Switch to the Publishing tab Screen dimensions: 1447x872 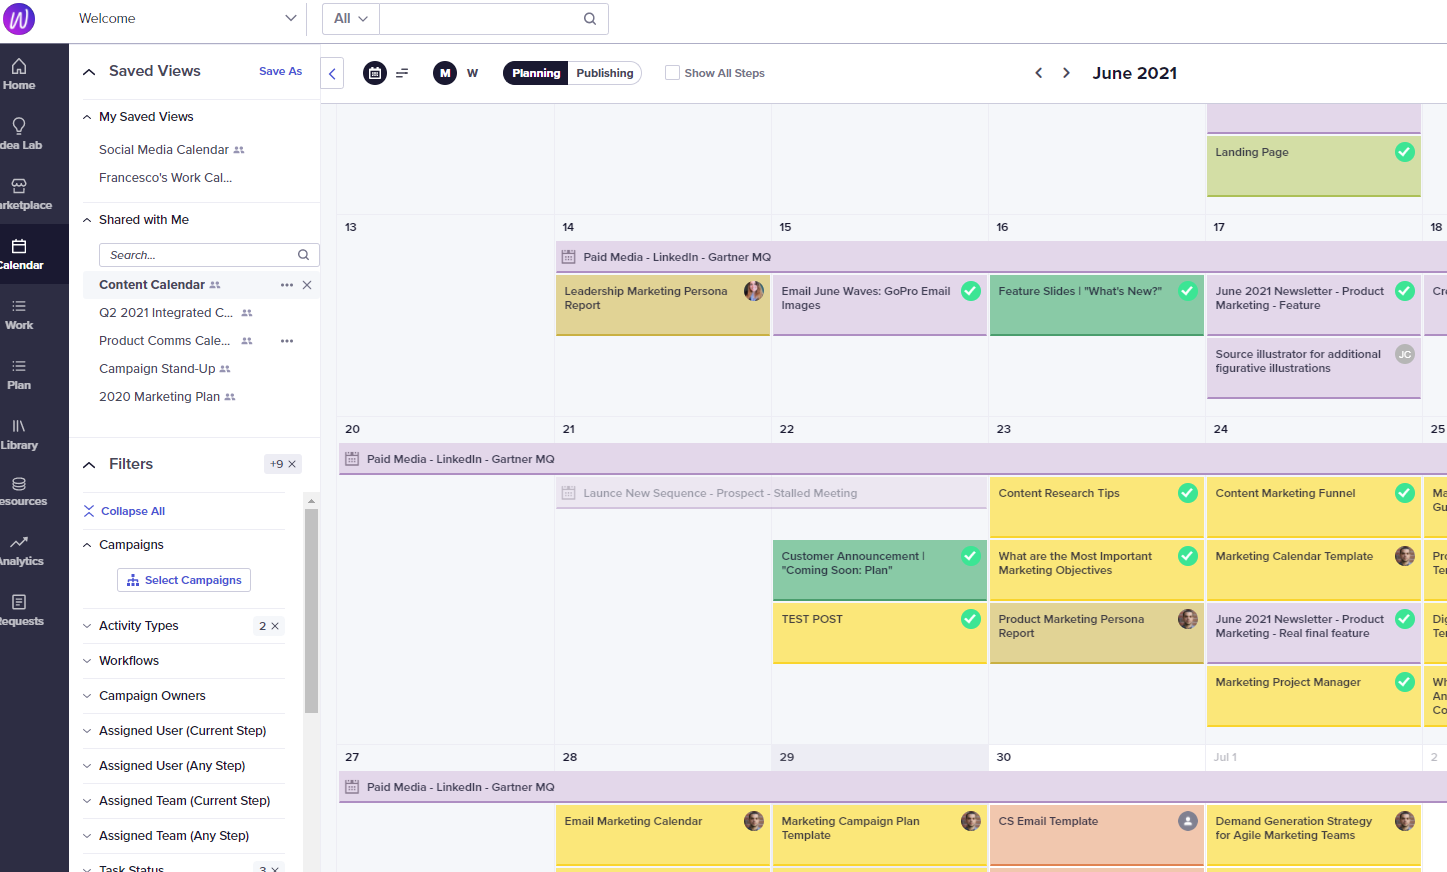pyautogui.click(x=604, y=72)
